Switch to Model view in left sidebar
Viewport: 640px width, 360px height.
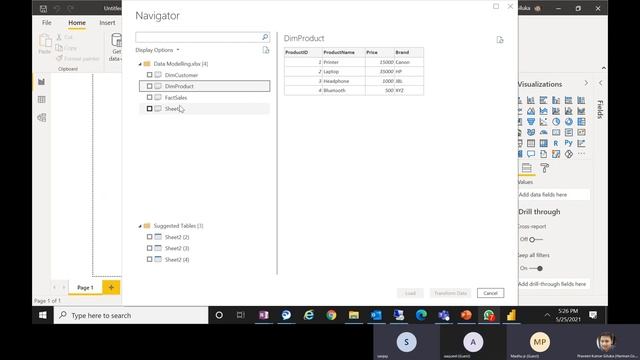coord(42,118)
